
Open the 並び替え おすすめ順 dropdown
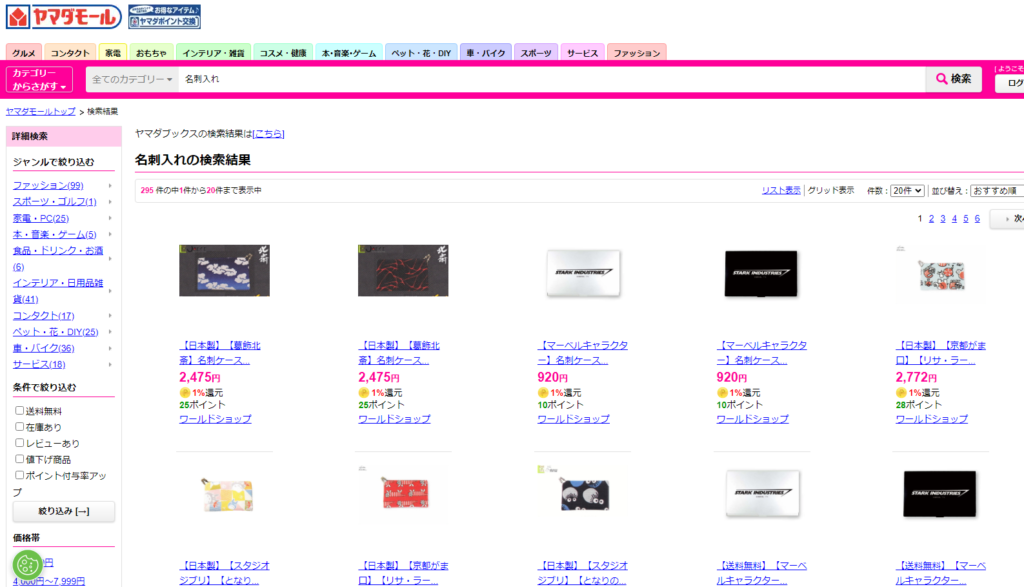click(997, 191)
